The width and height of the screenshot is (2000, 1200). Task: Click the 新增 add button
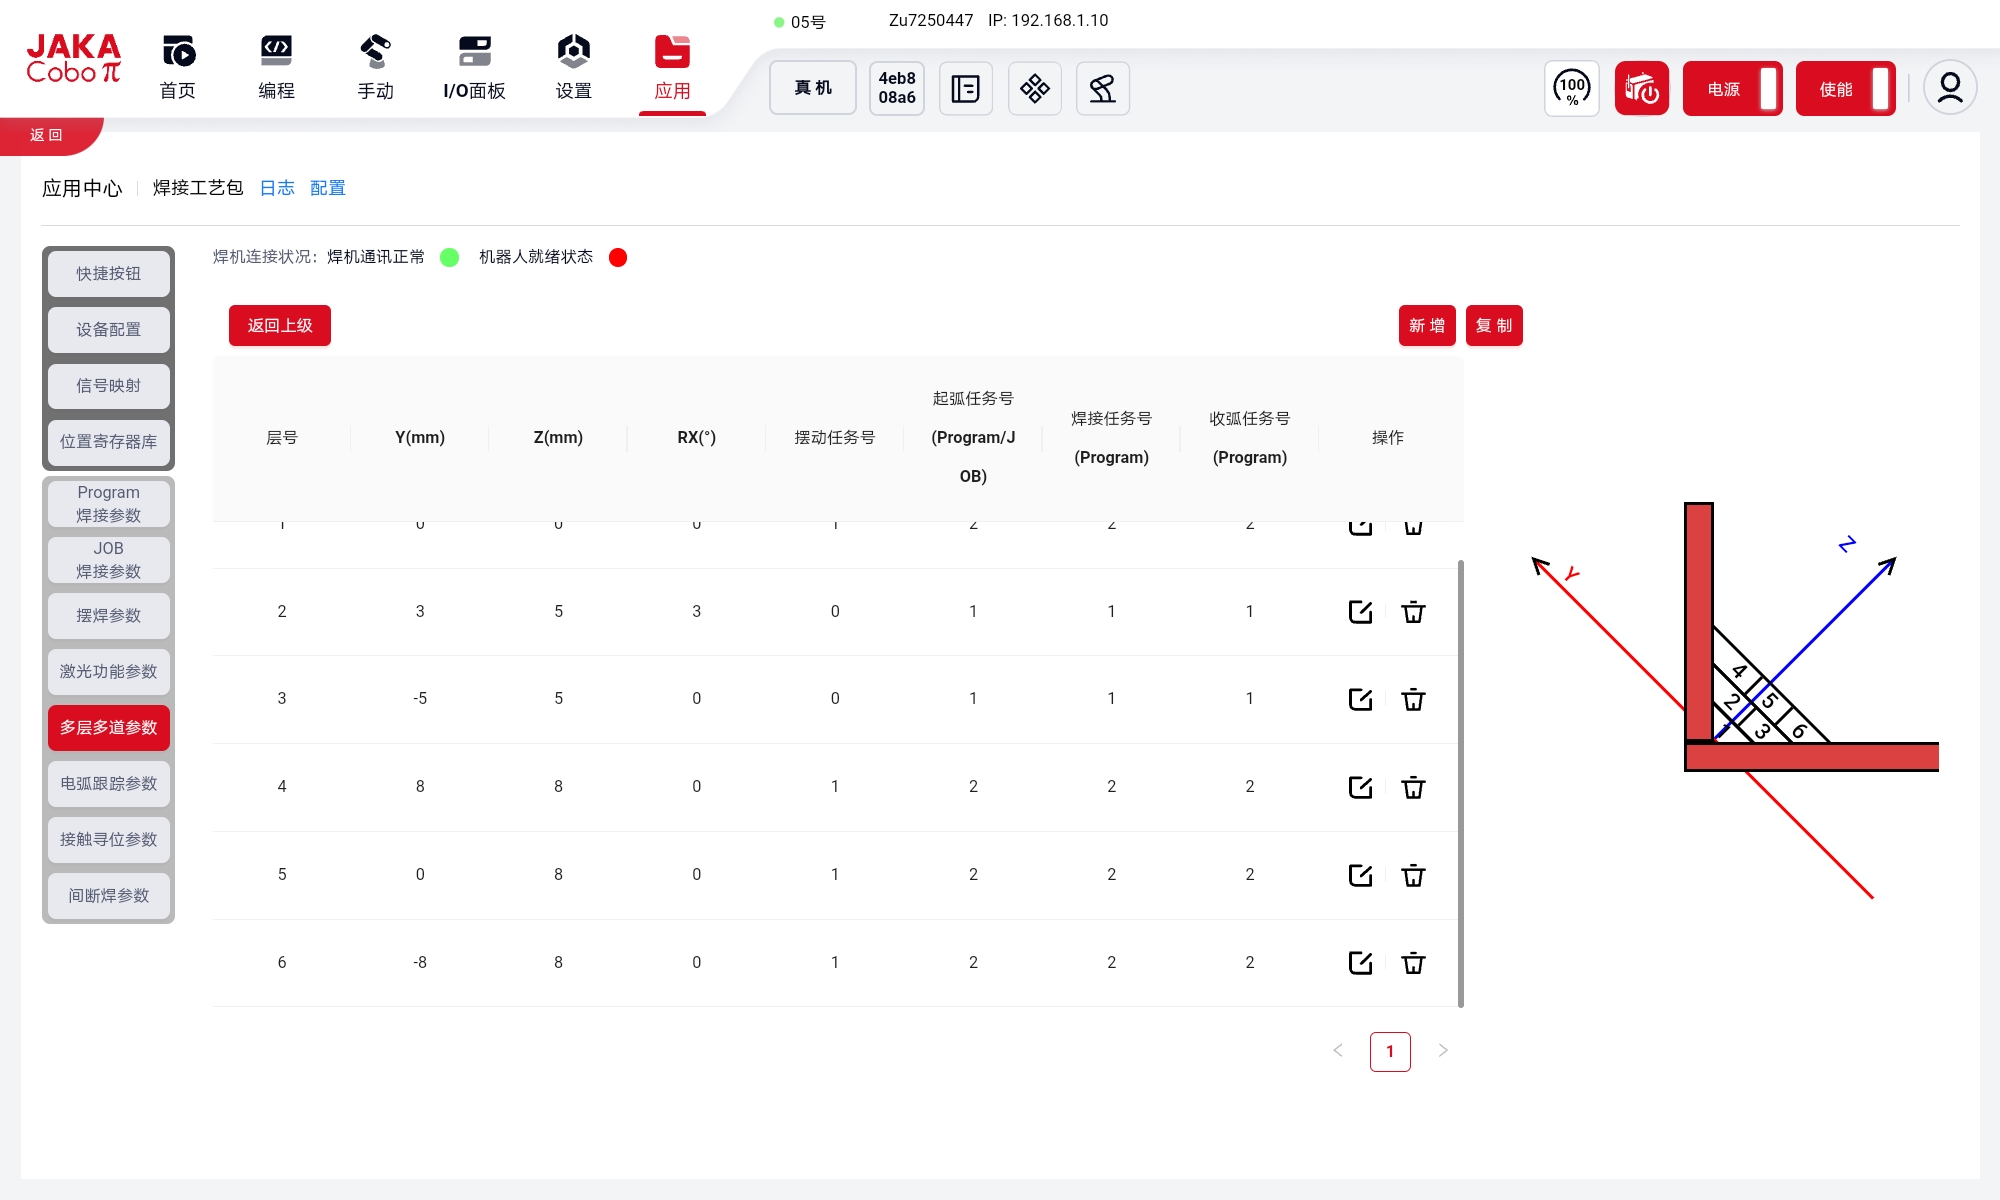1426,326
